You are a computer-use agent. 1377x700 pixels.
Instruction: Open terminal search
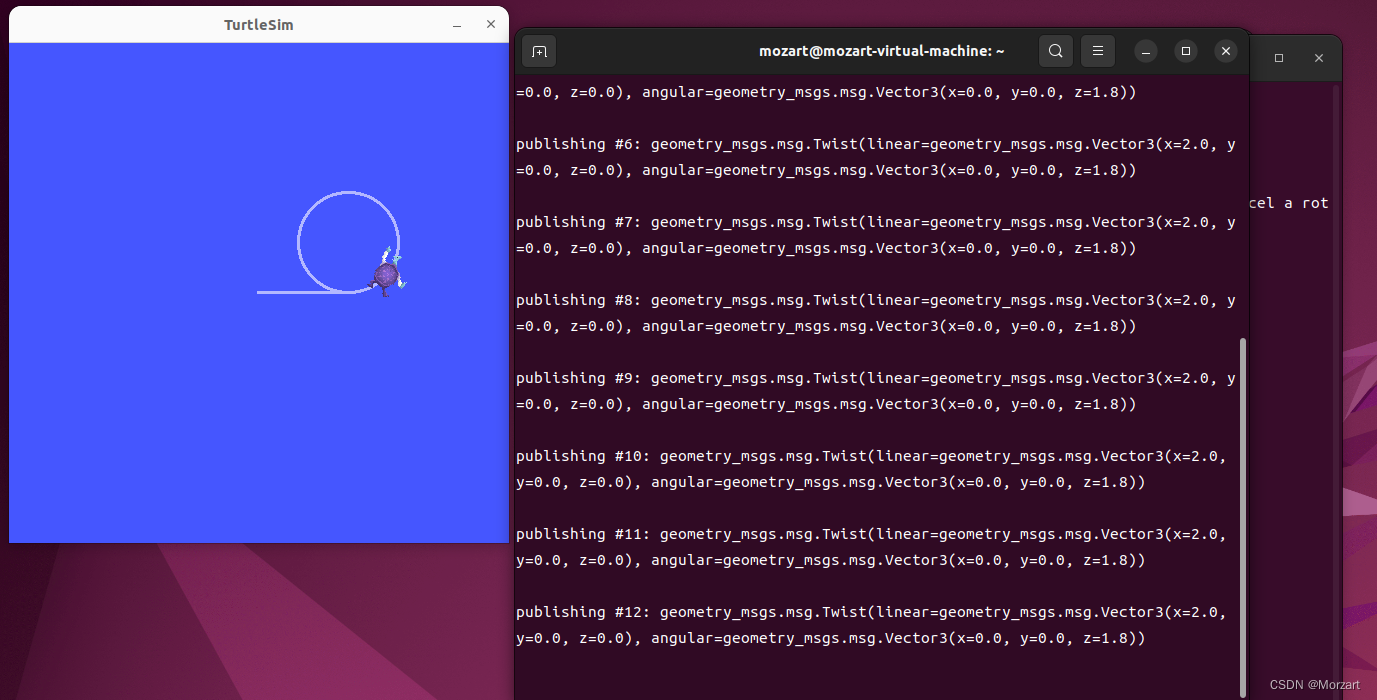pyautogui.click(x=1056, y=51)
